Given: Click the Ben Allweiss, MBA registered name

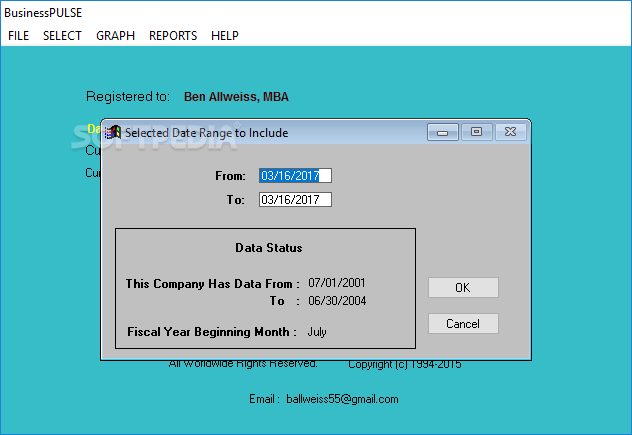Looking at the screenshot, I should (236, 97).
